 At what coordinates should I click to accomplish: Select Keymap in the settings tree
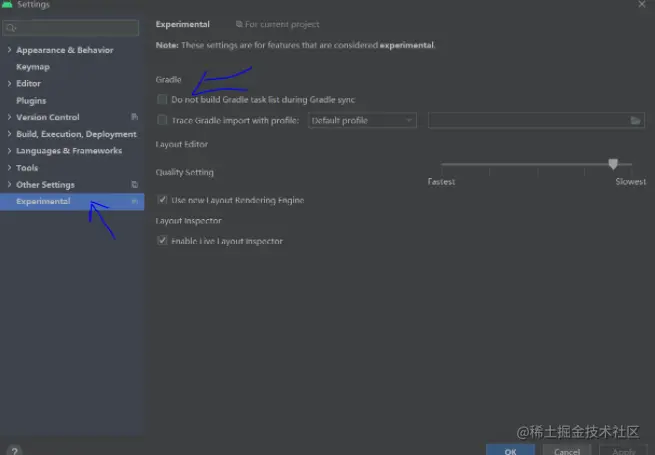33,67
